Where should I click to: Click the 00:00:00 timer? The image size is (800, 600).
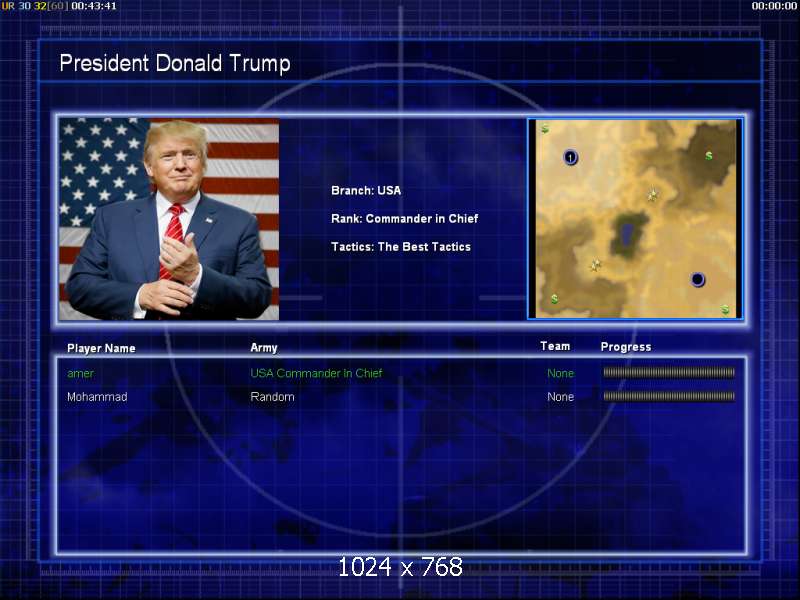(774, 6)
